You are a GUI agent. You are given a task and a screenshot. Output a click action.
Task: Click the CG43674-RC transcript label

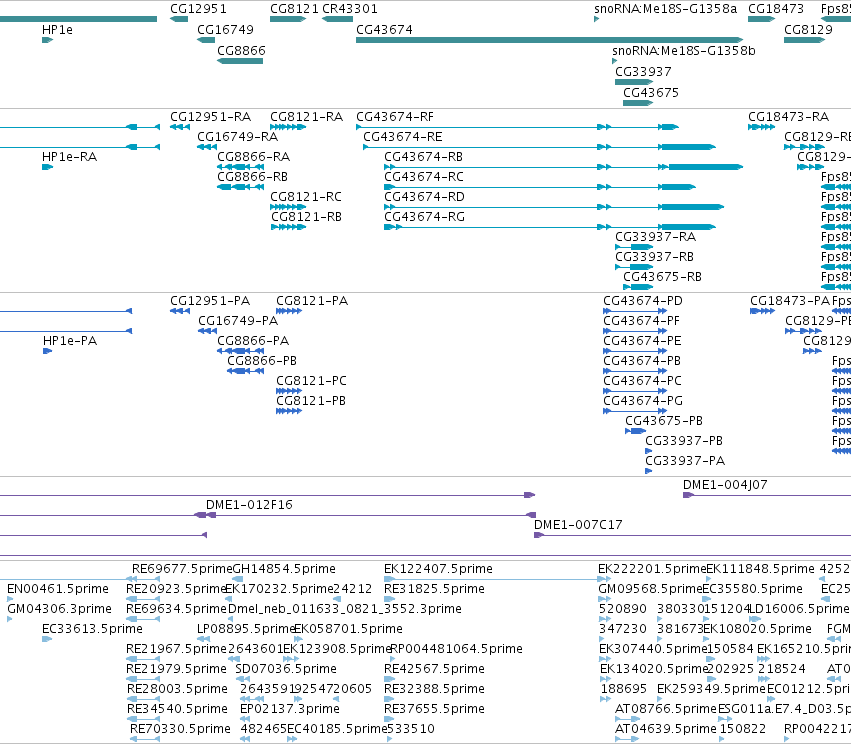424,177
